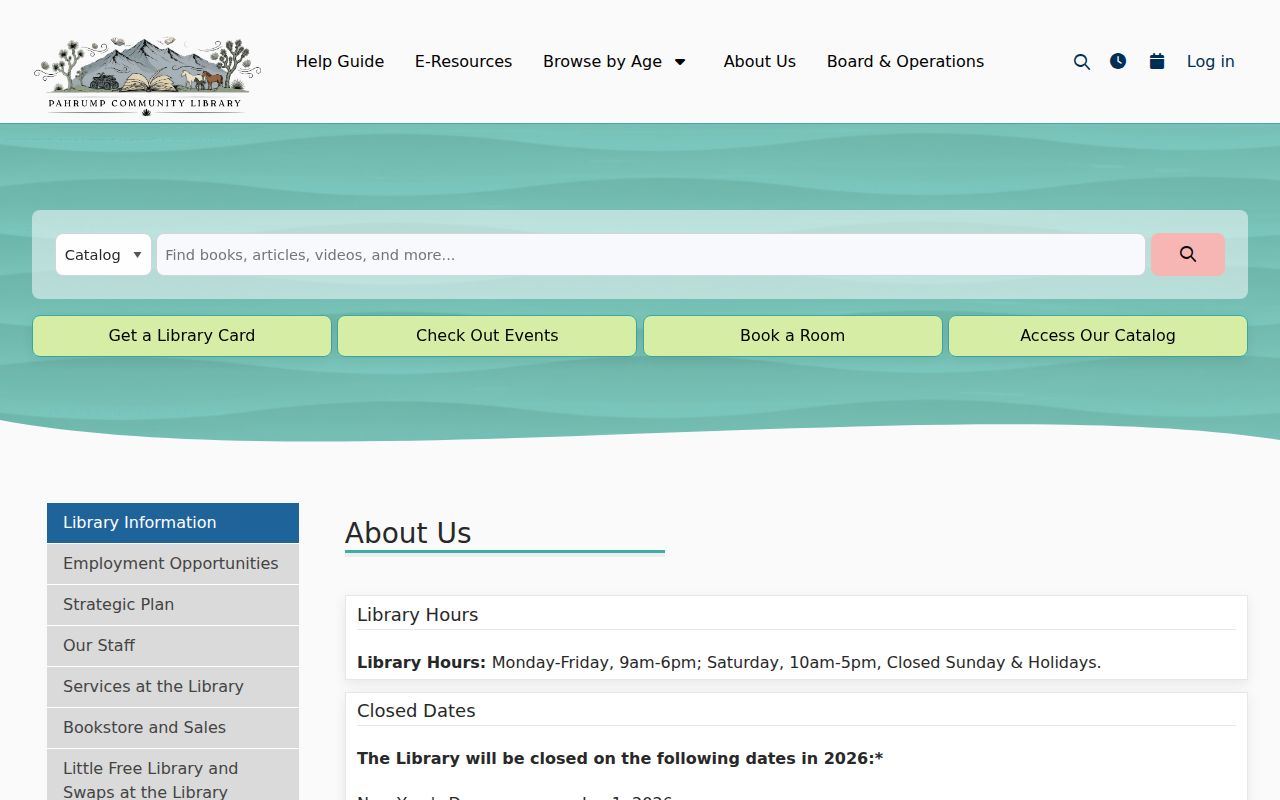Open About Us in the top navigation

point(760,62)
